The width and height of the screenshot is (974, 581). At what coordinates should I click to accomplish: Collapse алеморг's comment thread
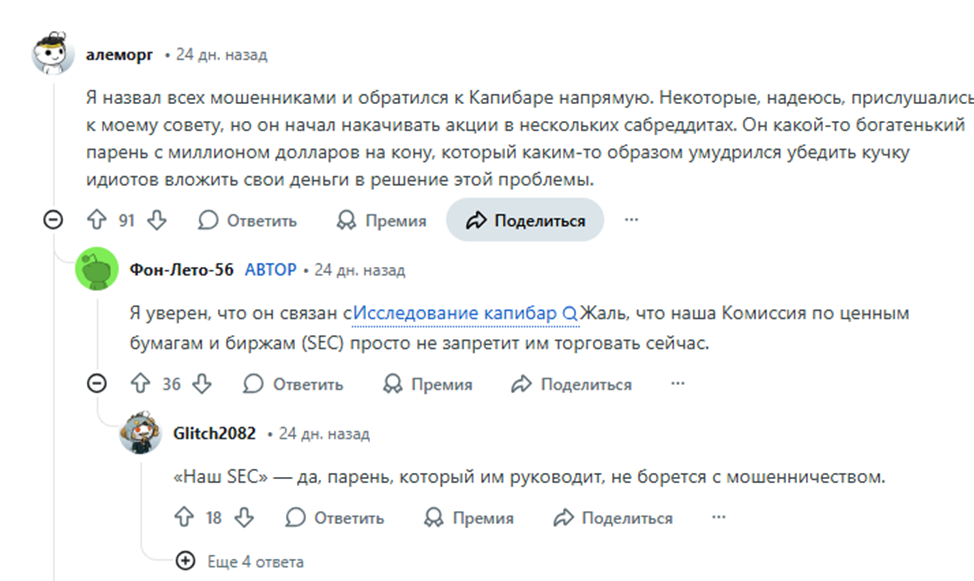point(54,220)
